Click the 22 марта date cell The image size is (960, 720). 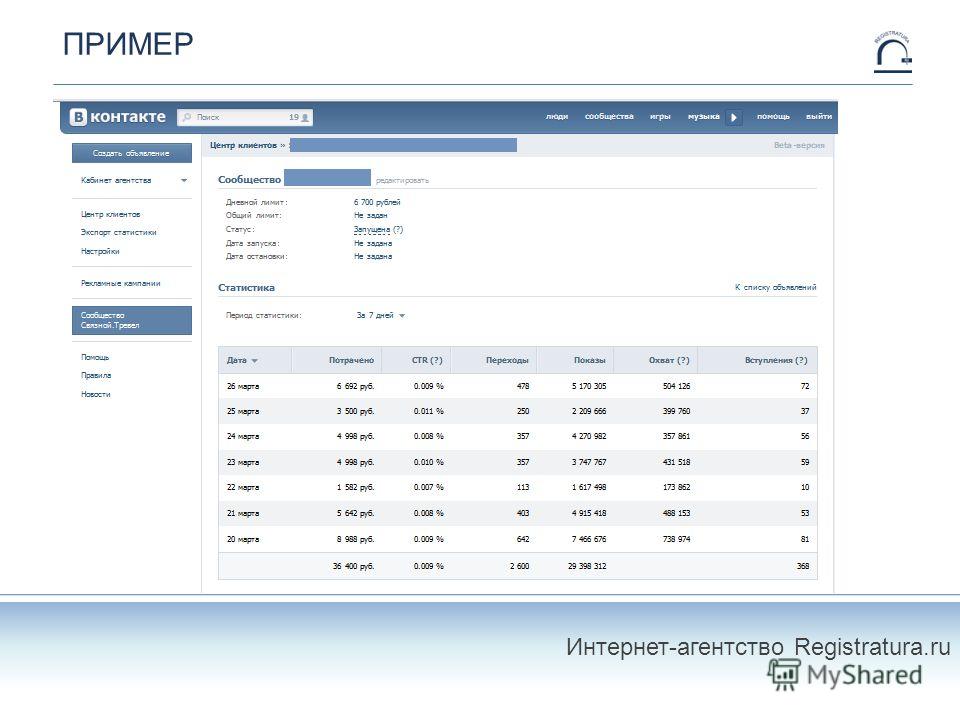(x=243, y=487)
